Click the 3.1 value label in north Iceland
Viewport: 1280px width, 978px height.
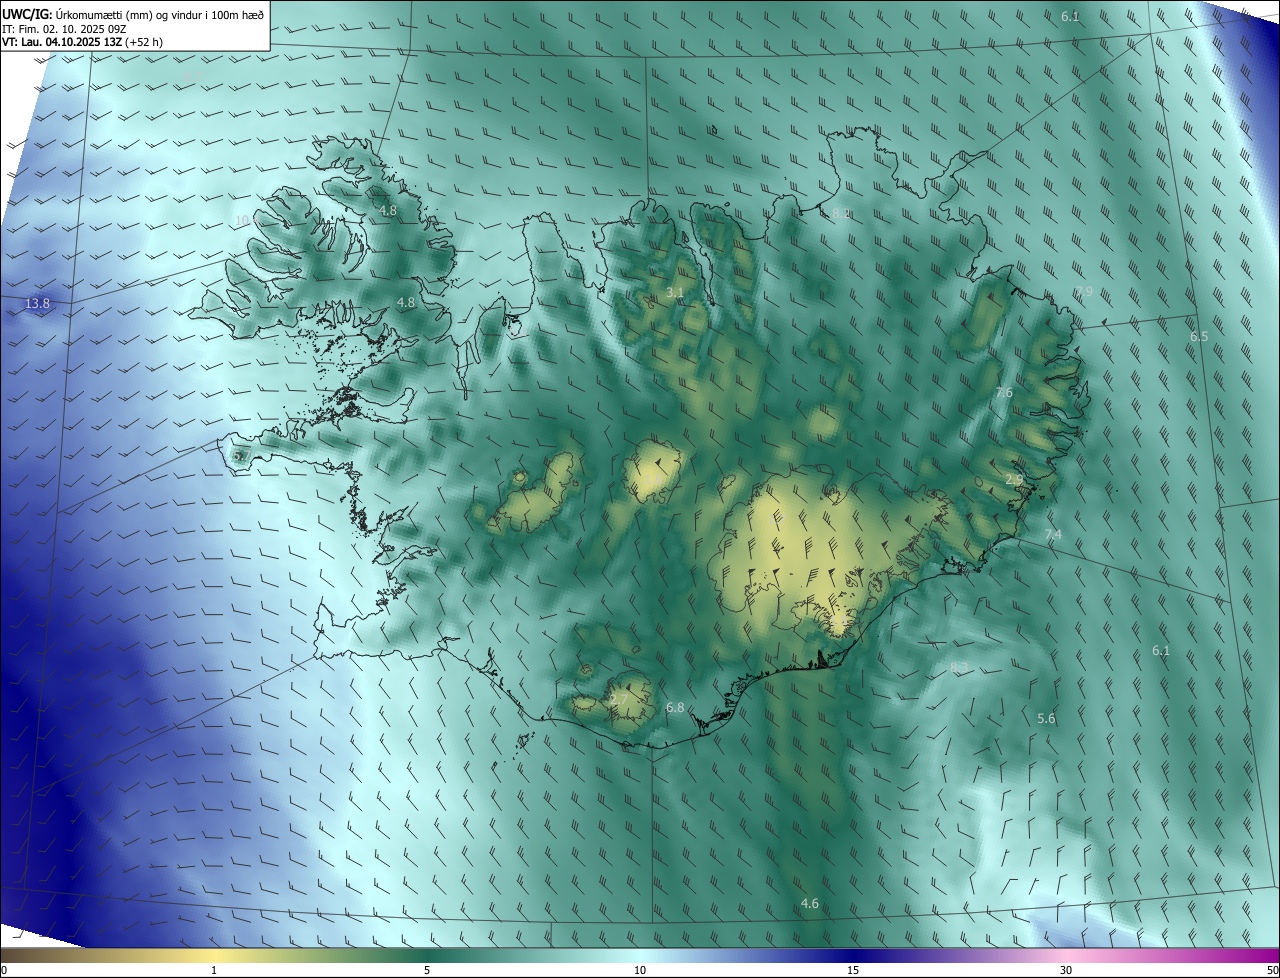[x=674, y=293]
